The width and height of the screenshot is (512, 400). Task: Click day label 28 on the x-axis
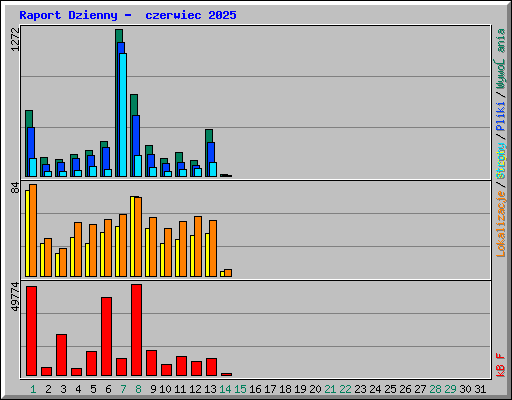point(435,389)
